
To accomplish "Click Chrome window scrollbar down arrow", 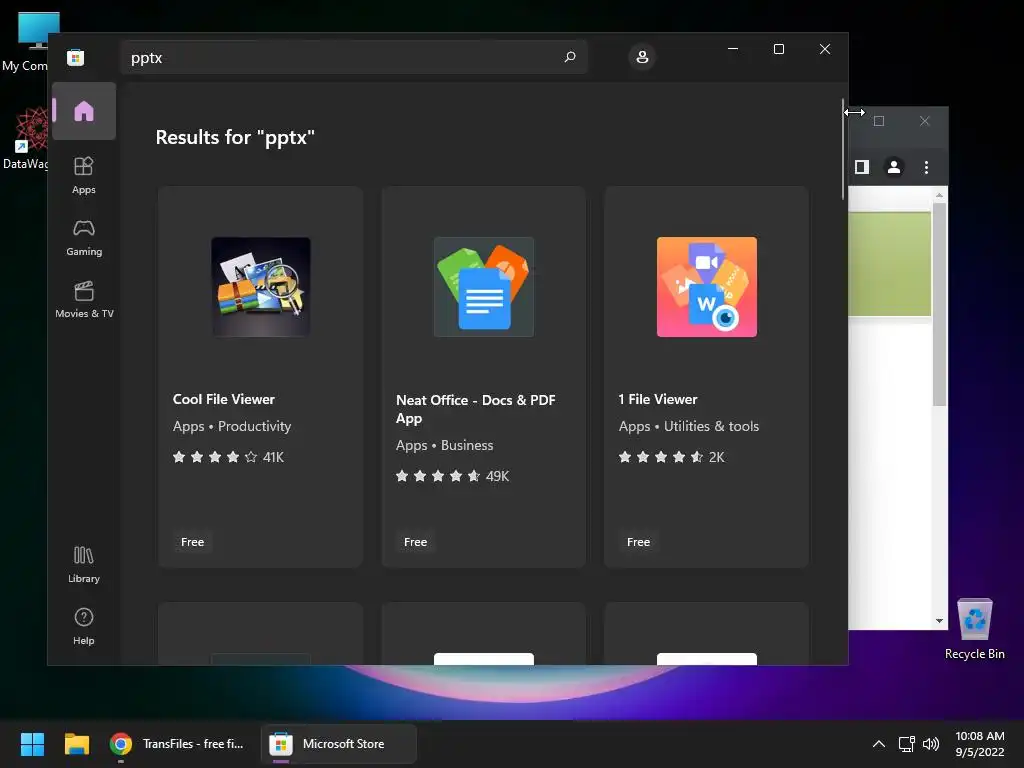I will point(939,621).
